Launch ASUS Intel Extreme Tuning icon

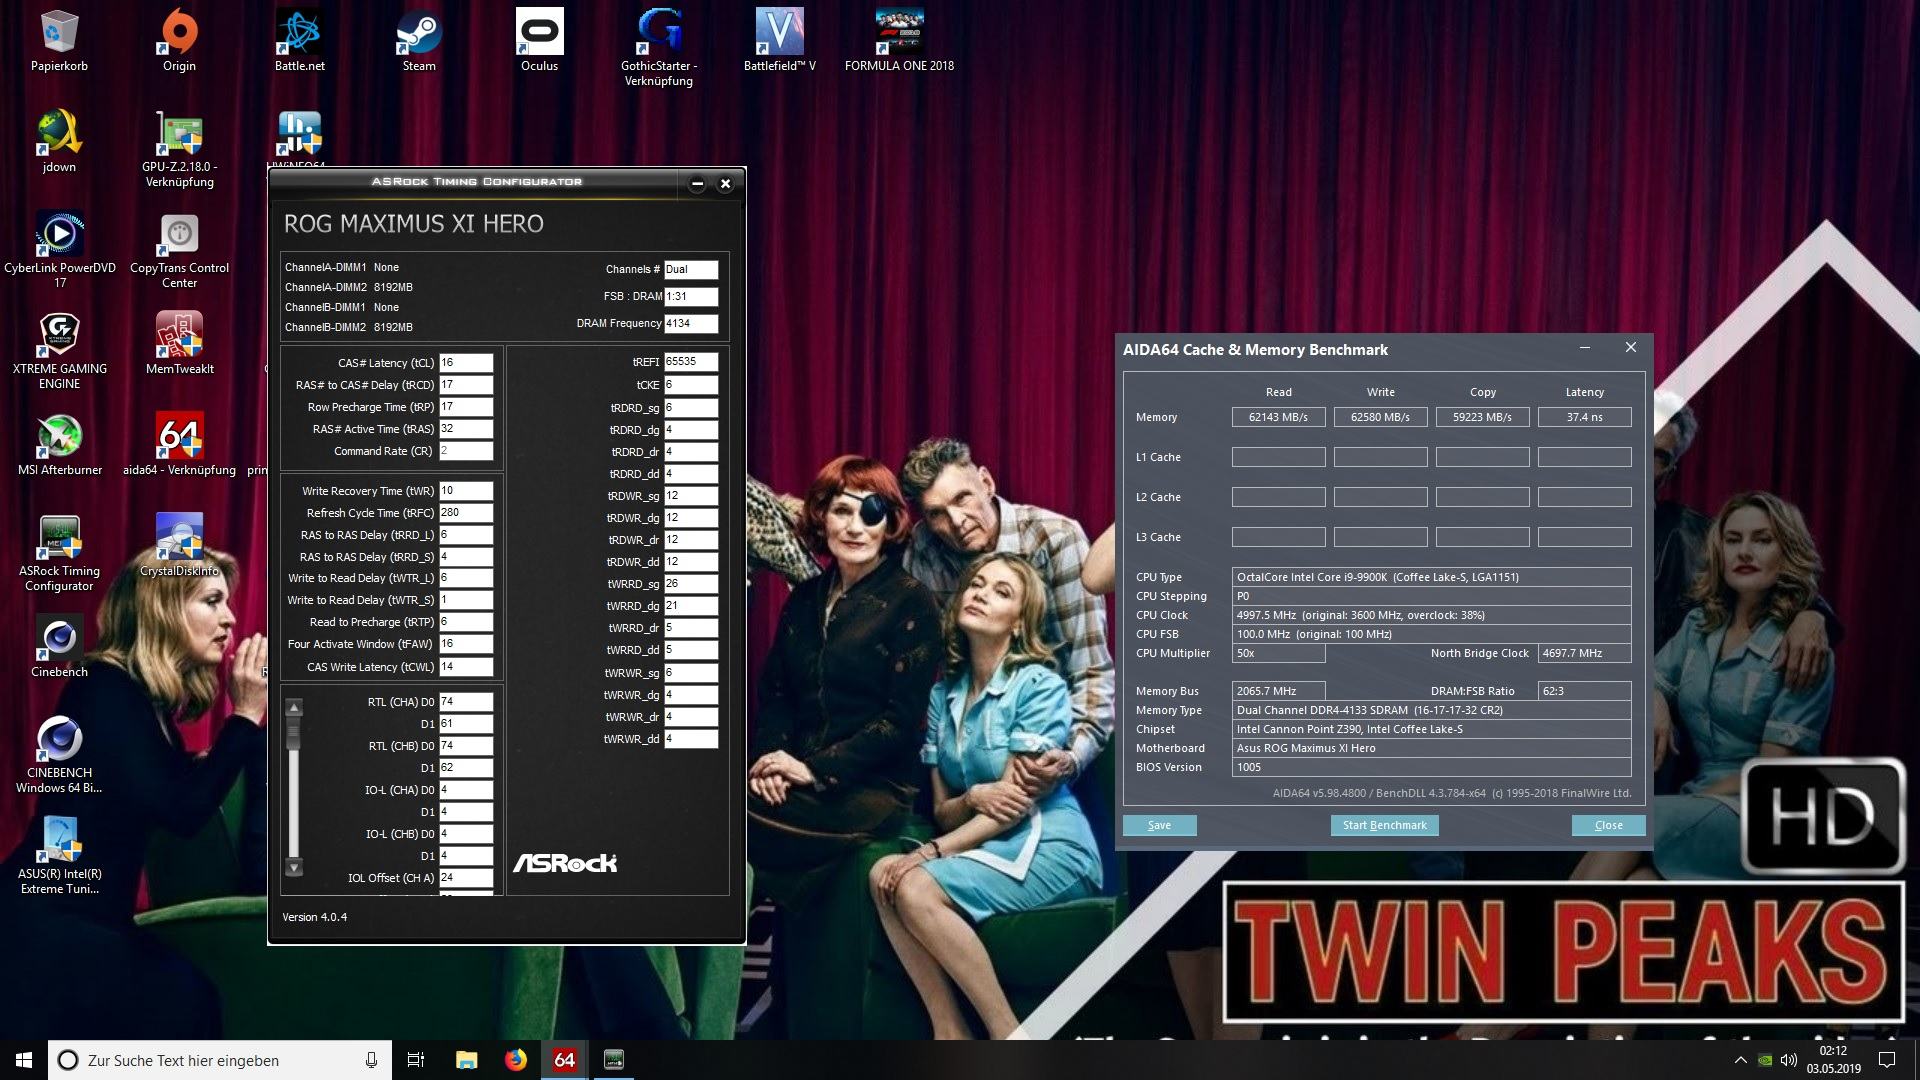[59, 856]
